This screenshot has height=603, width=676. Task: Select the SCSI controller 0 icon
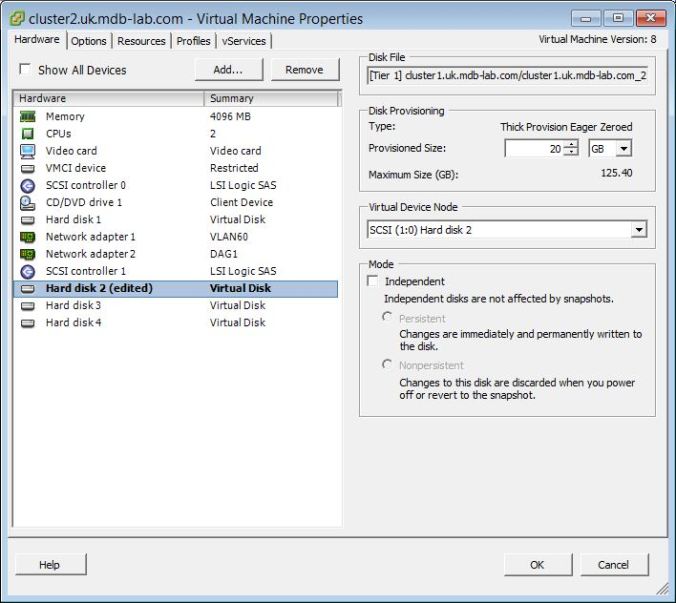[27, 185]
